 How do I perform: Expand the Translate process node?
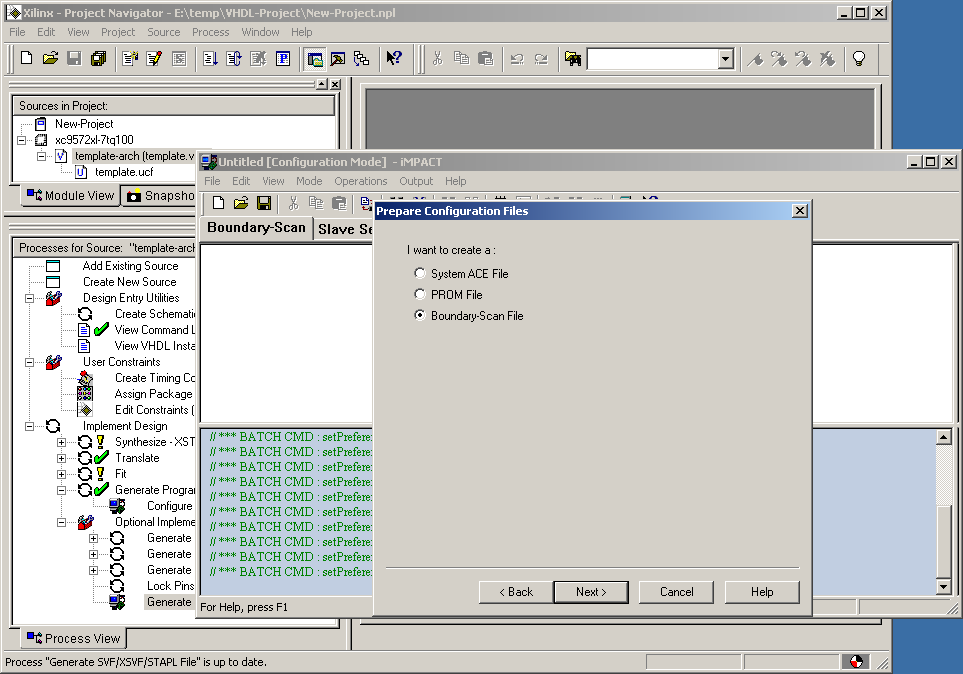tap(61, 458)
